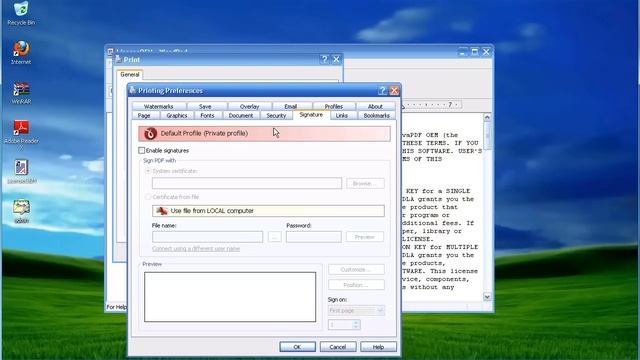
Task: Switch to the Profiles tab
Action: coord(333,106)
